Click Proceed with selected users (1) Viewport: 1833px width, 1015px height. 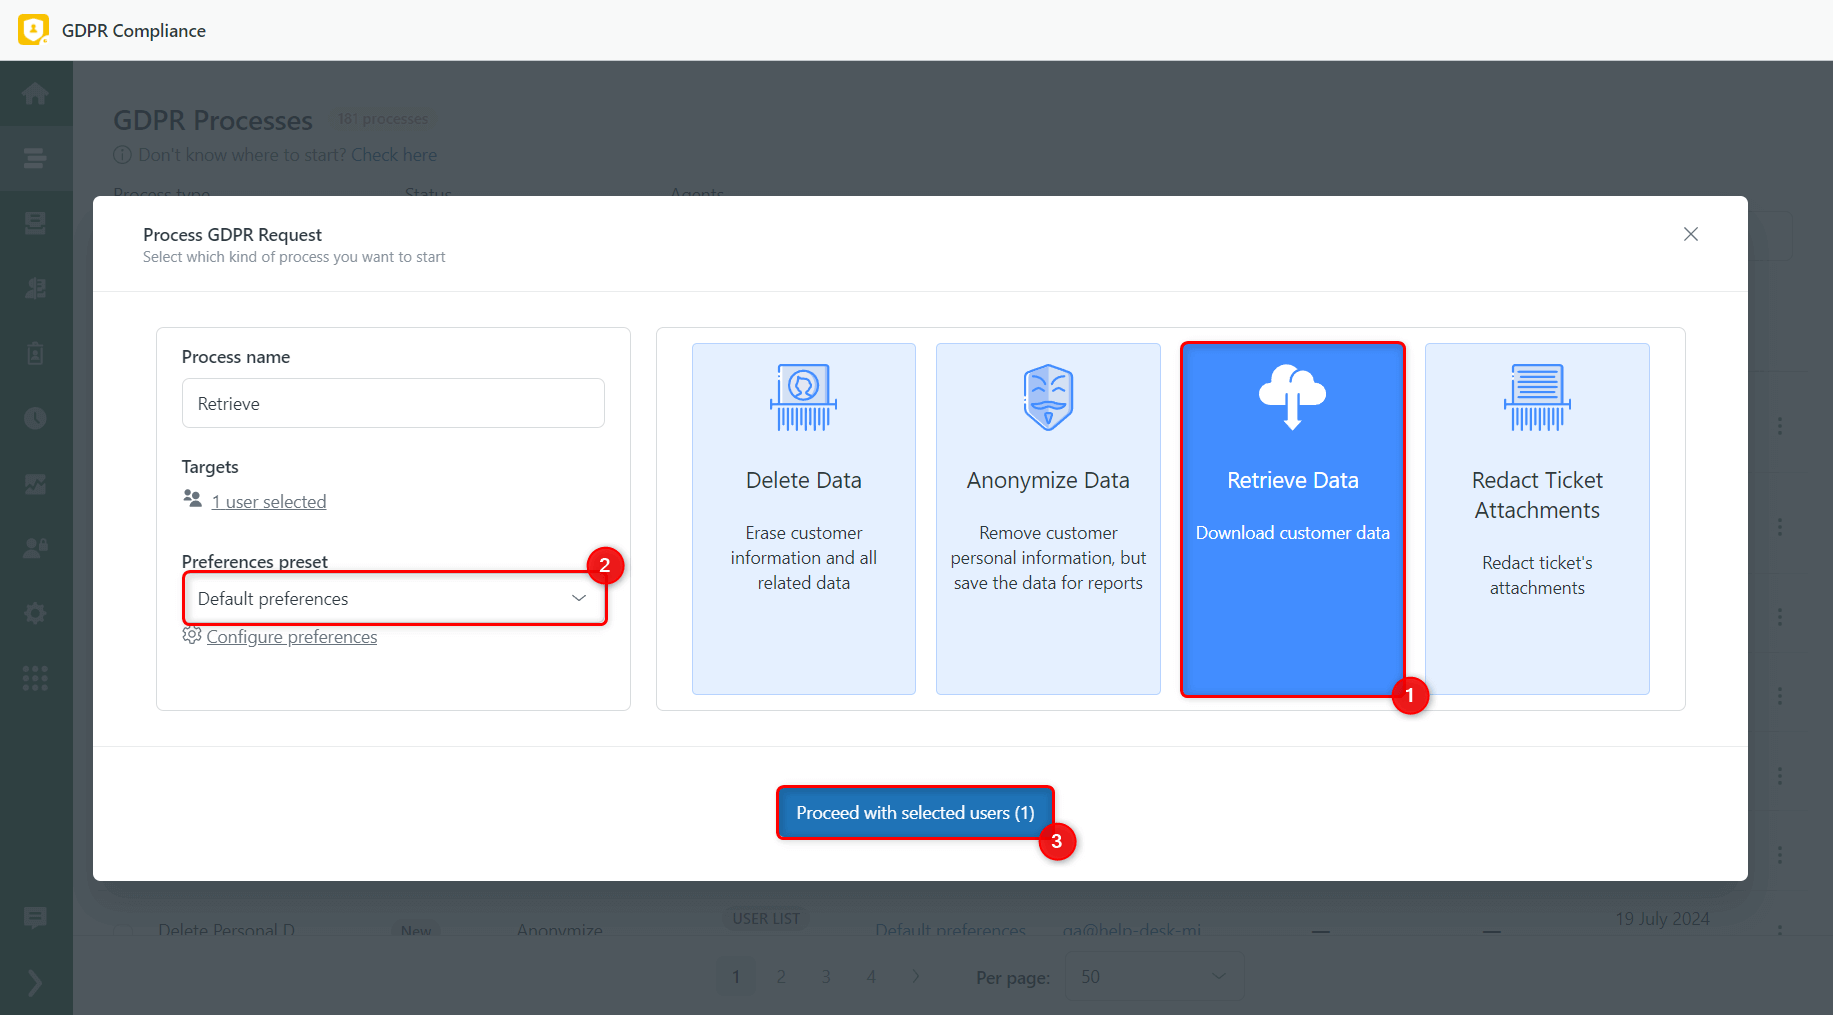pyautogui.click(x=915, y=813)
